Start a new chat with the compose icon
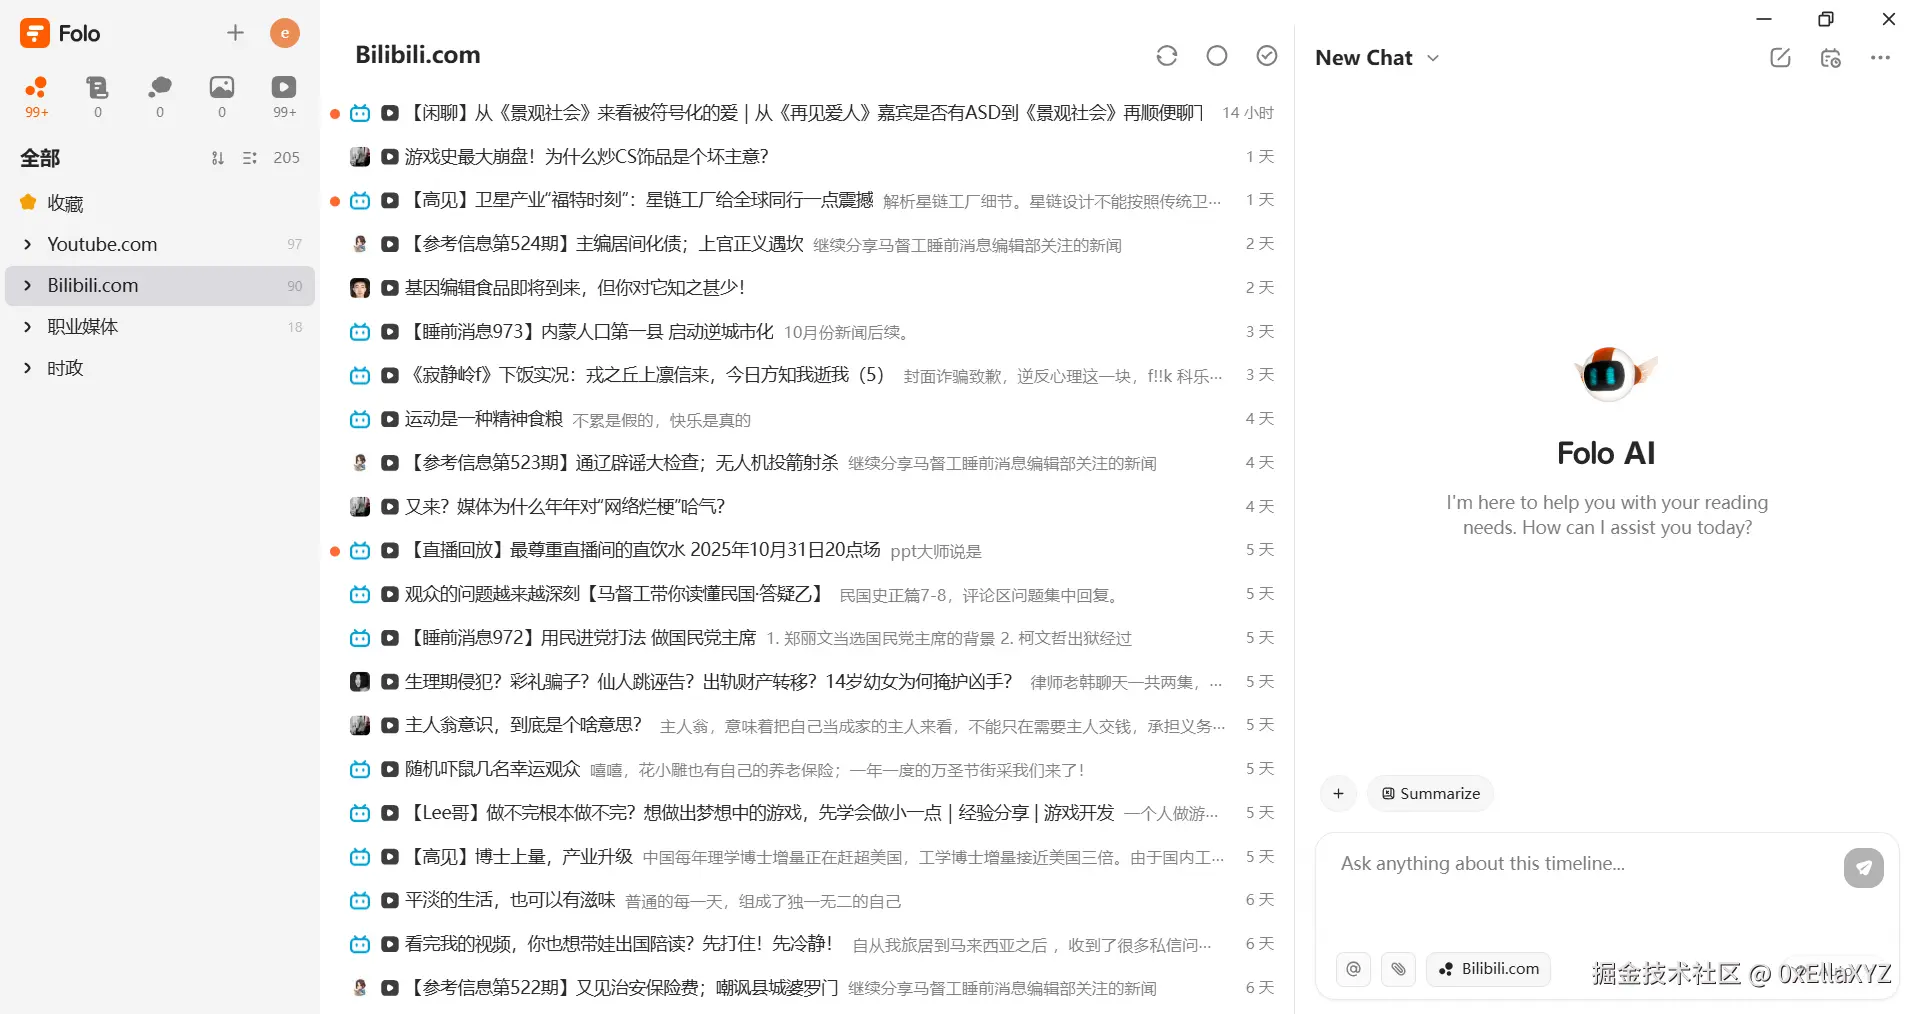1918x1014 pixels. pos(1780,58)
